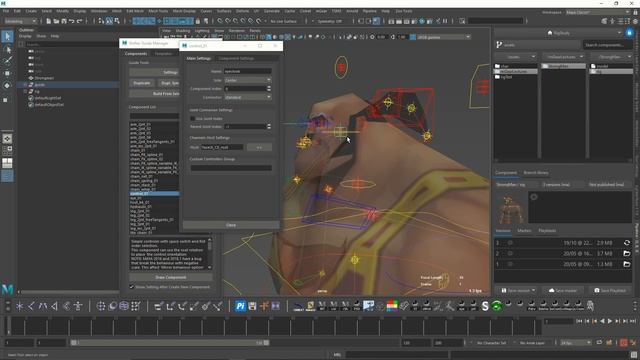Open the third filter dropdown in asset panel
The height and width of the screenshot is (360, 640).
(611, 57)
